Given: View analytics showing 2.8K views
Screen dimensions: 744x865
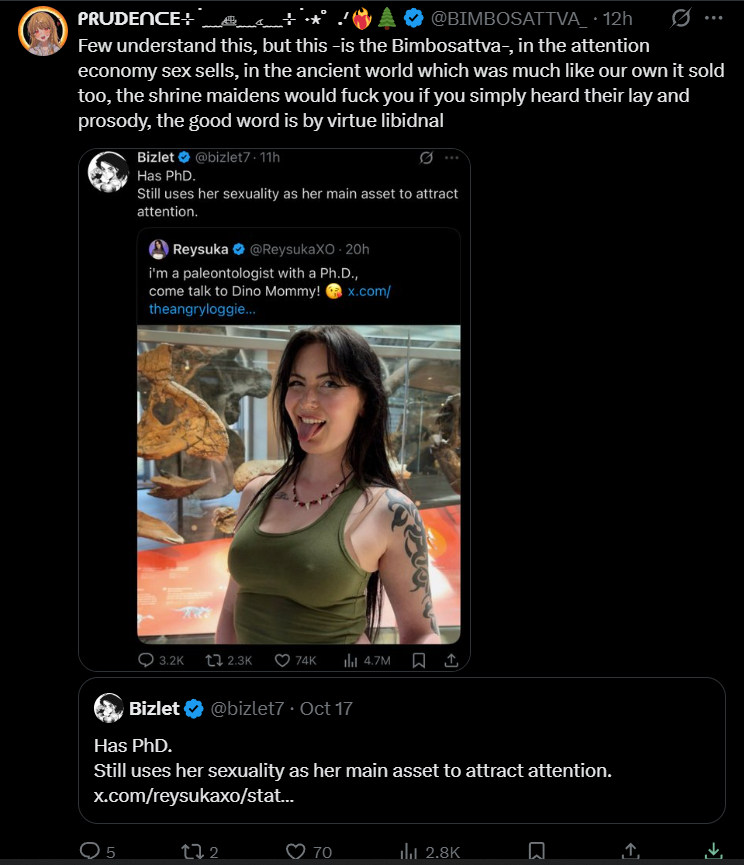Looking at the screenshot, I should [408, 851].
